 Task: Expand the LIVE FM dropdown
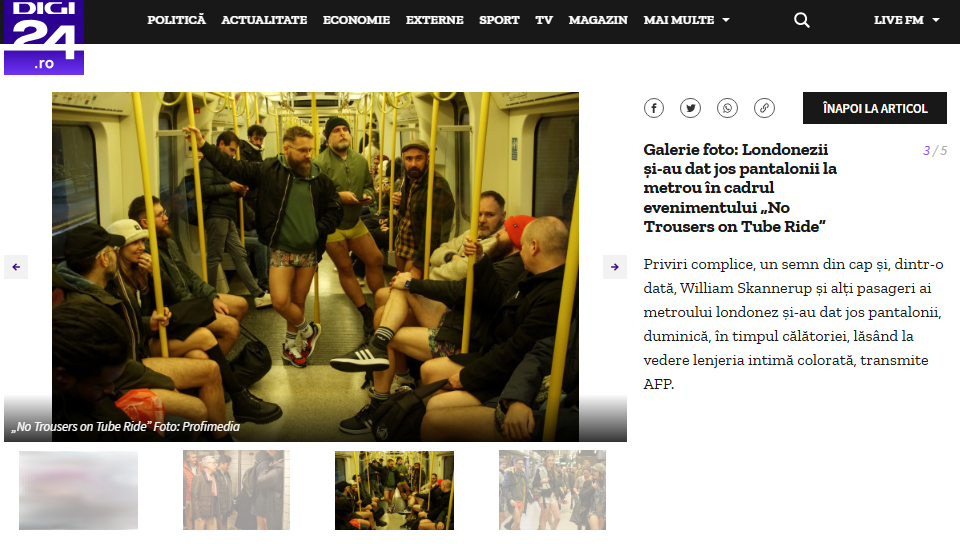pyautogui.click(x=907, y=20)
